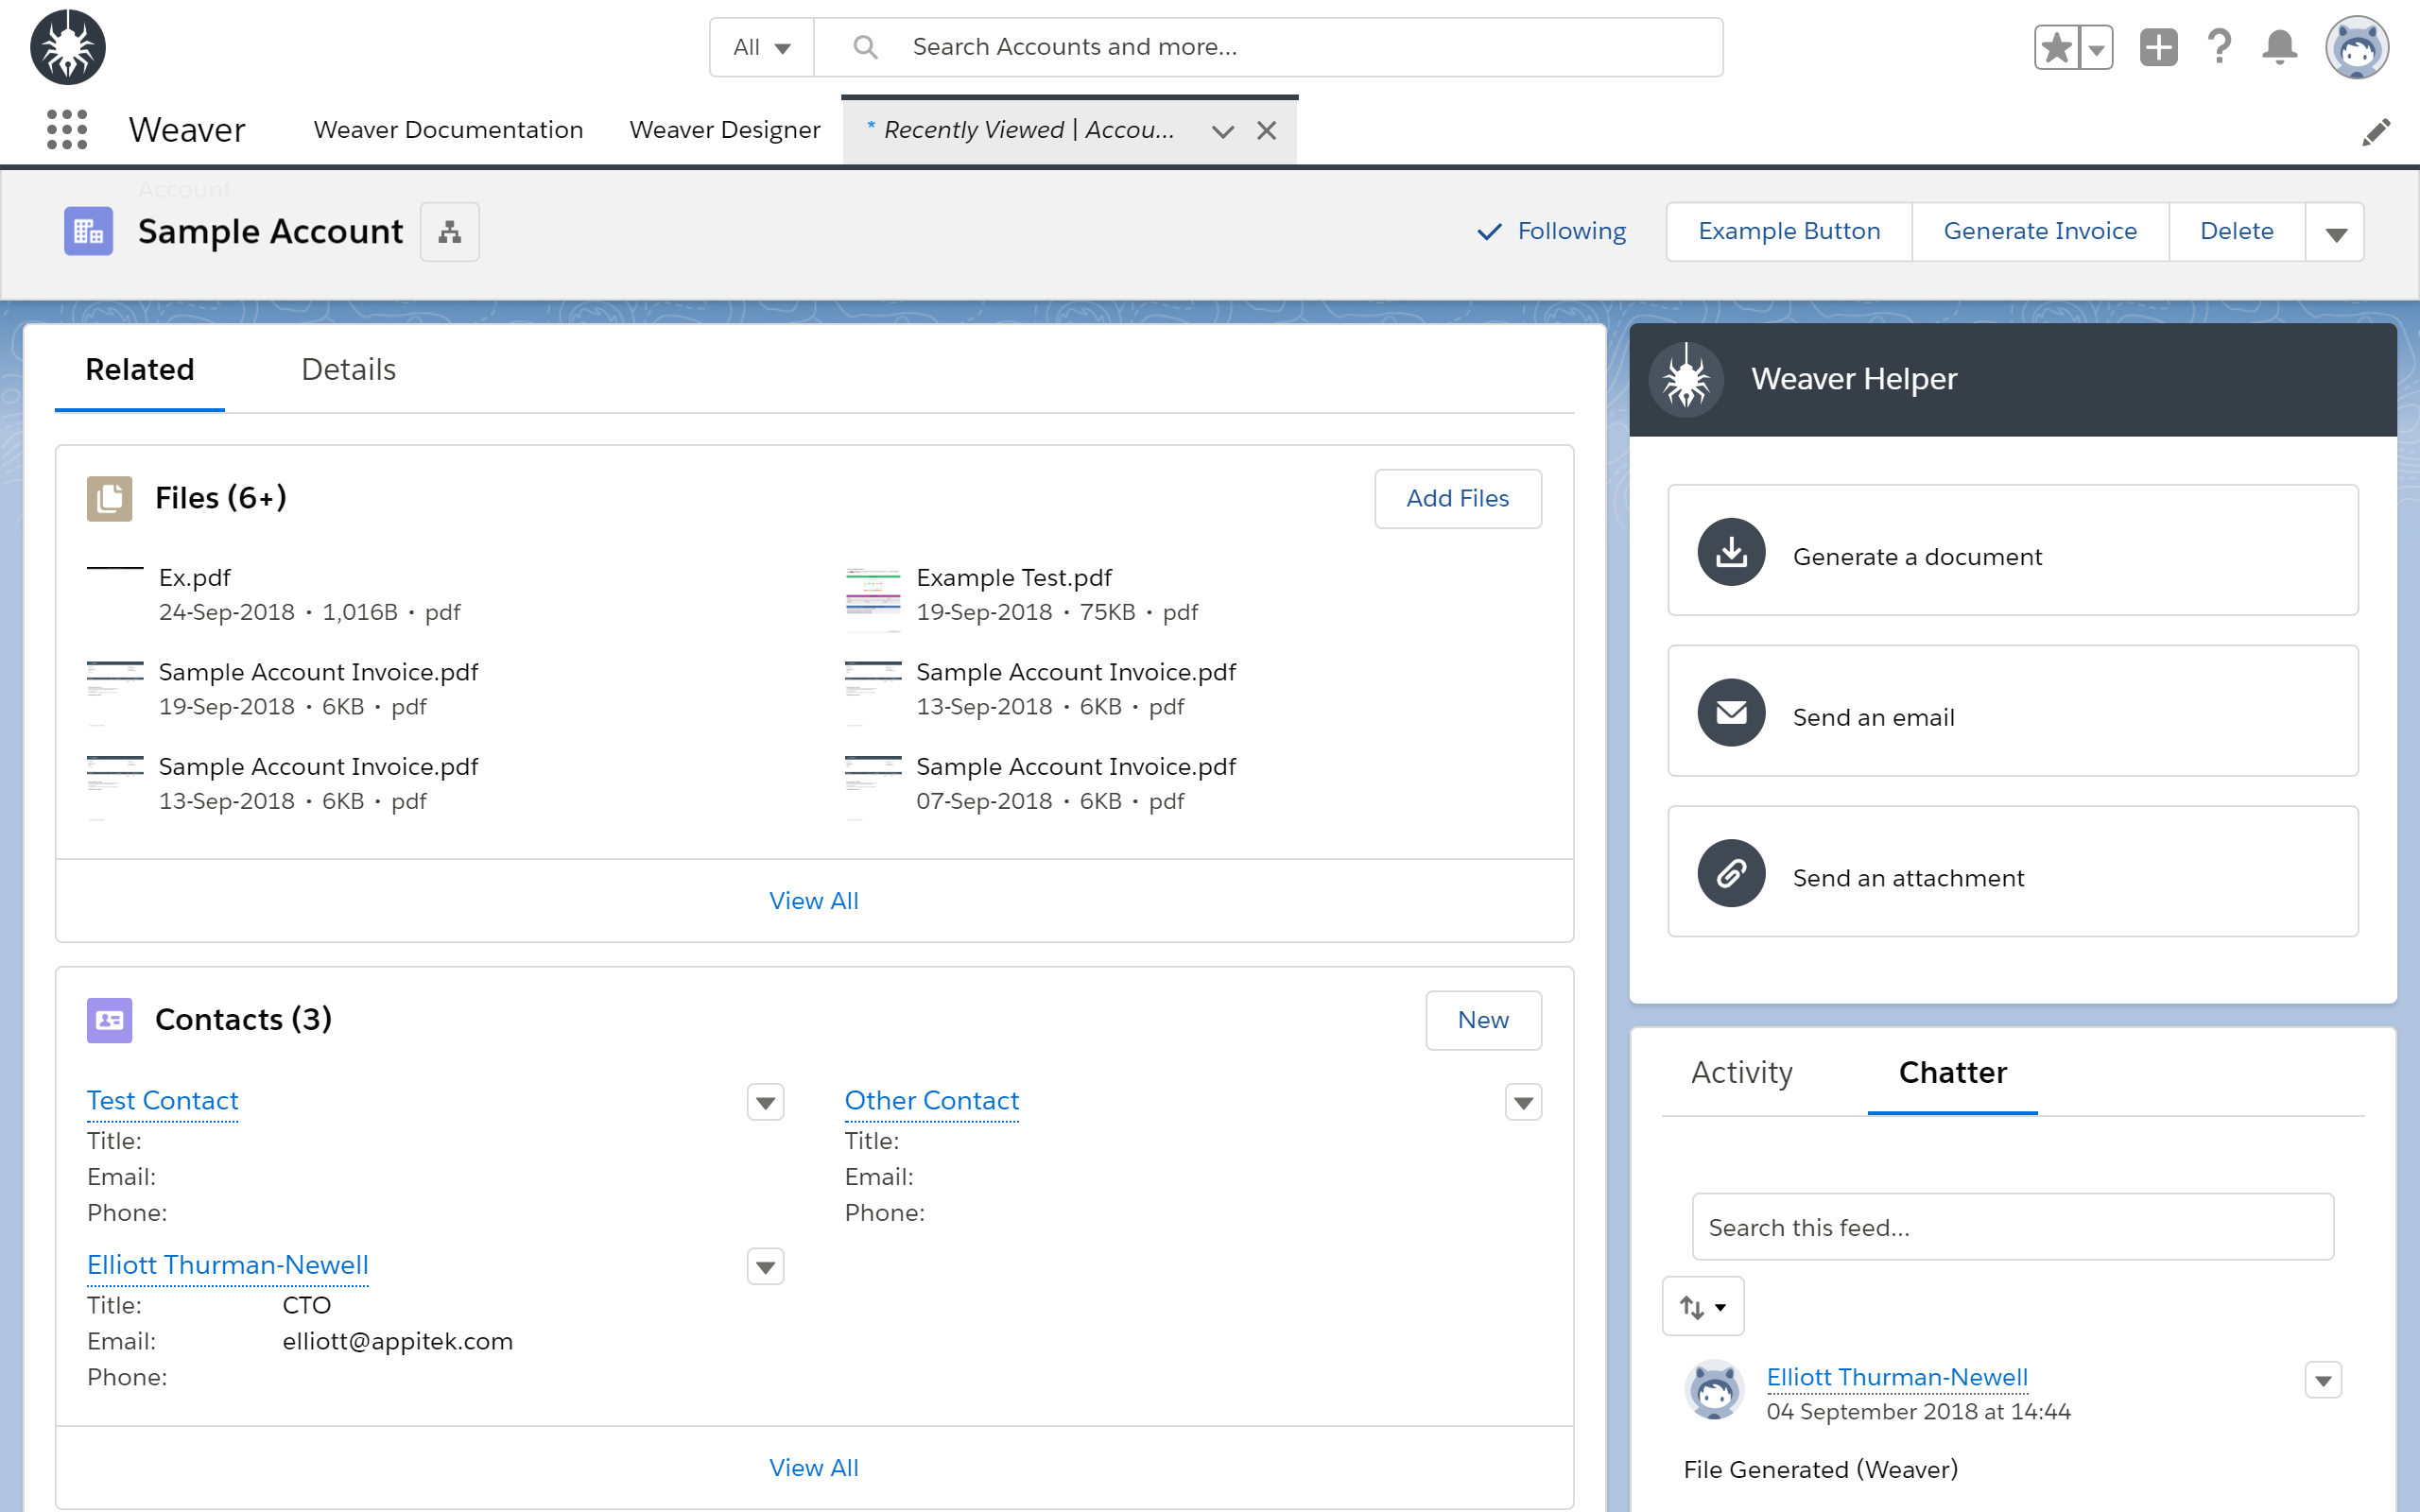Open the Test Contact link
2420x1512 pixels.
point(163,1101)
